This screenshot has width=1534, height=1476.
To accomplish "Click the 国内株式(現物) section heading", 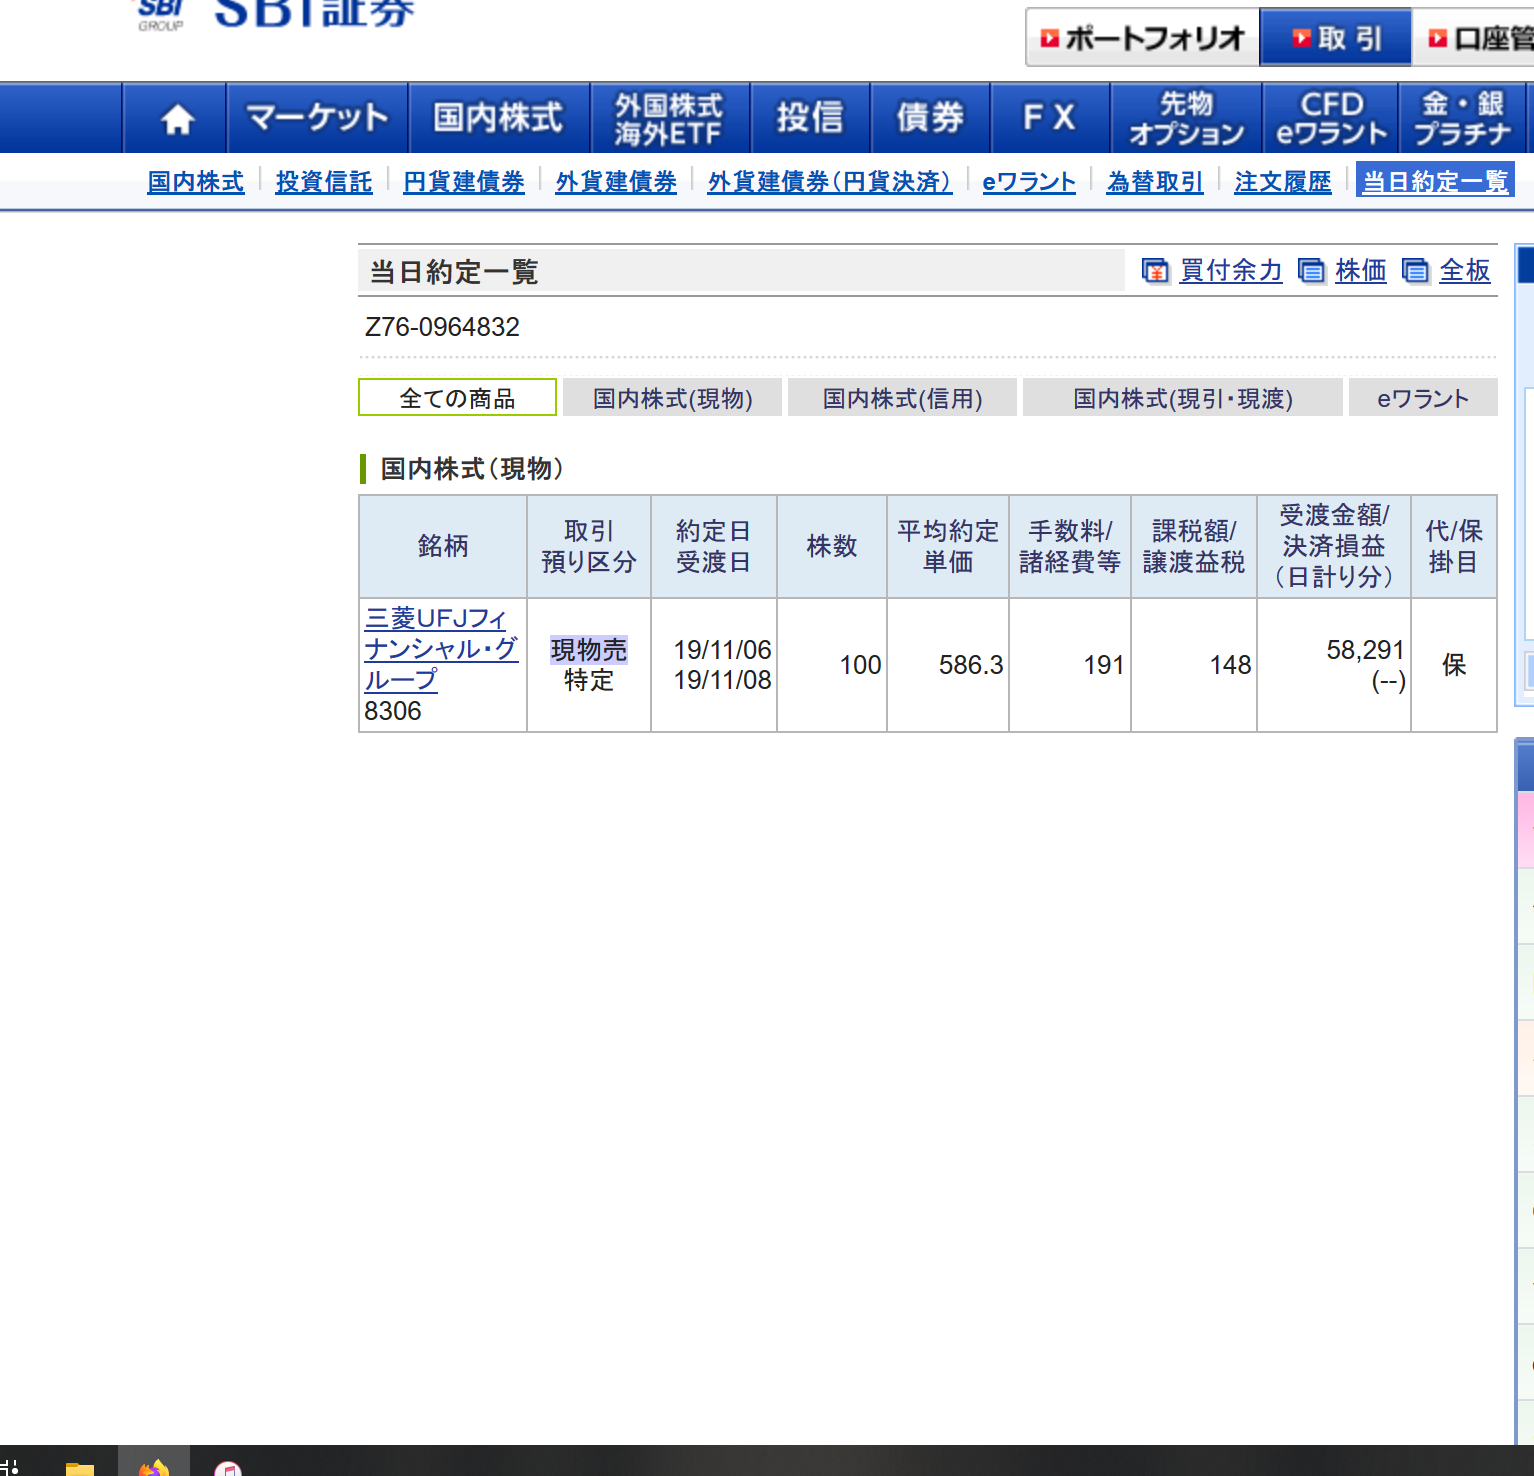I will tap(472, 468).
